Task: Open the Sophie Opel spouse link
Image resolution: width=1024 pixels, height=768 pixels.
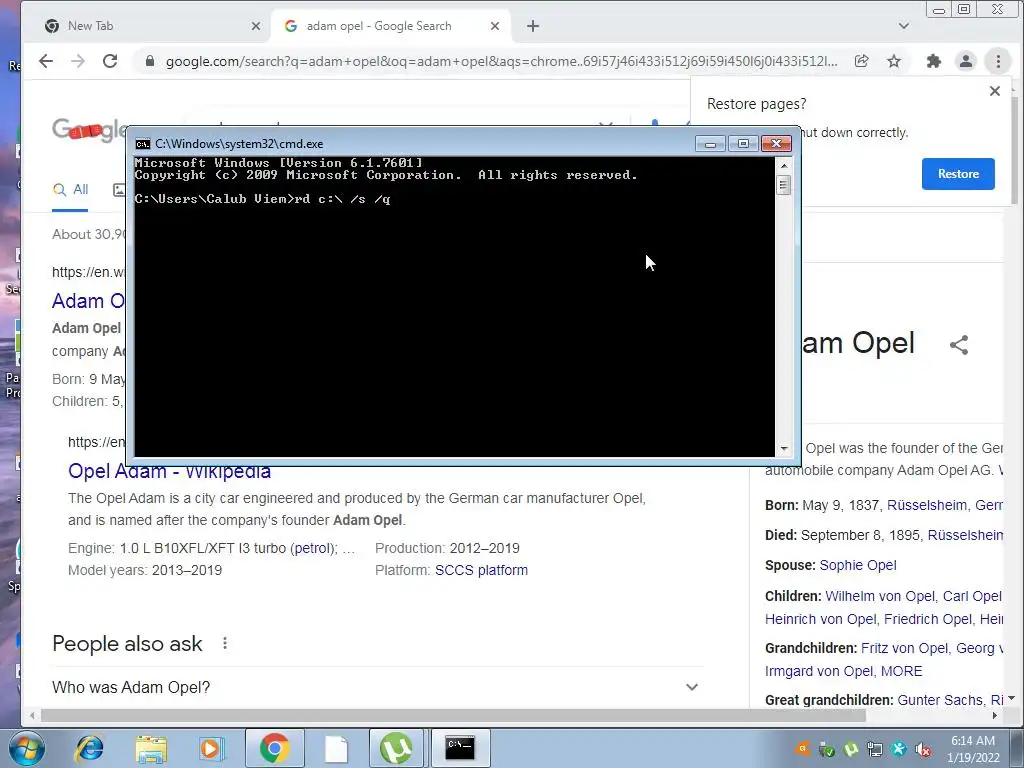Action: coord(857,565)
